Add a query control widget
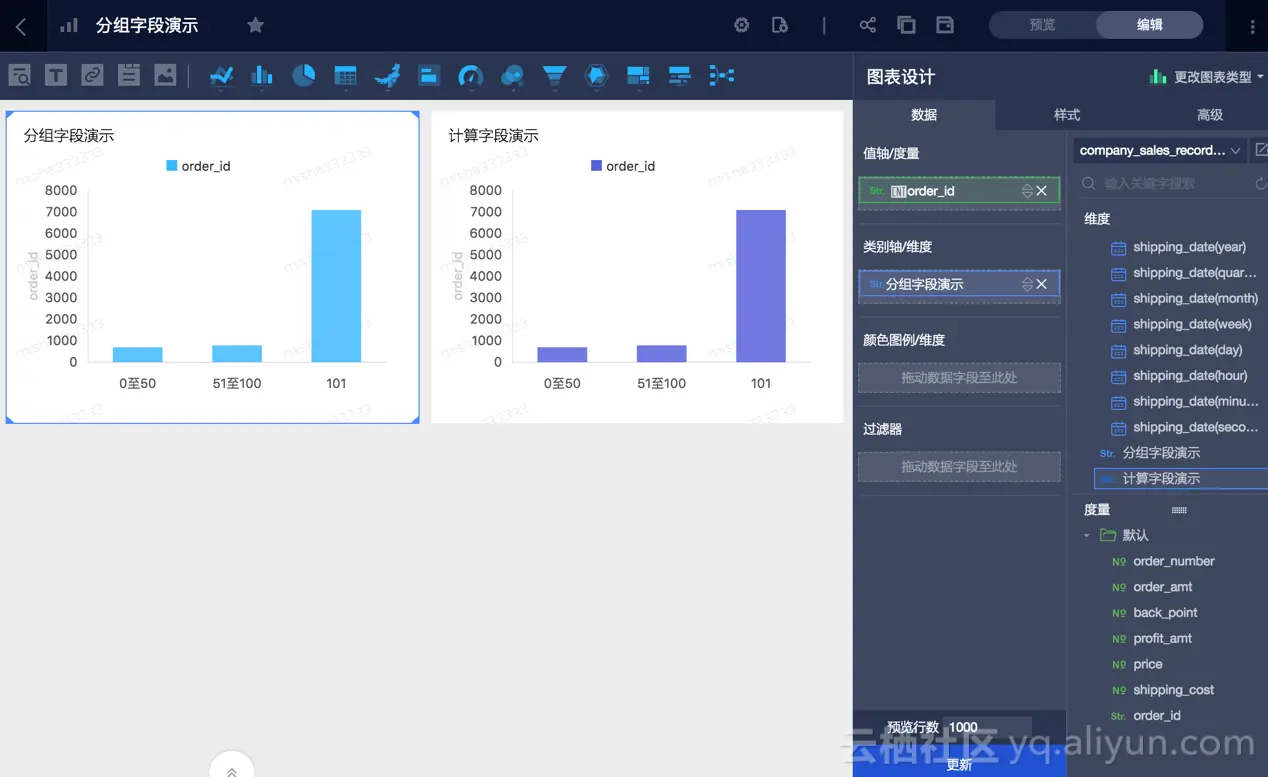1268x777 pixels. pyautogui.click(x=19, y=75)
